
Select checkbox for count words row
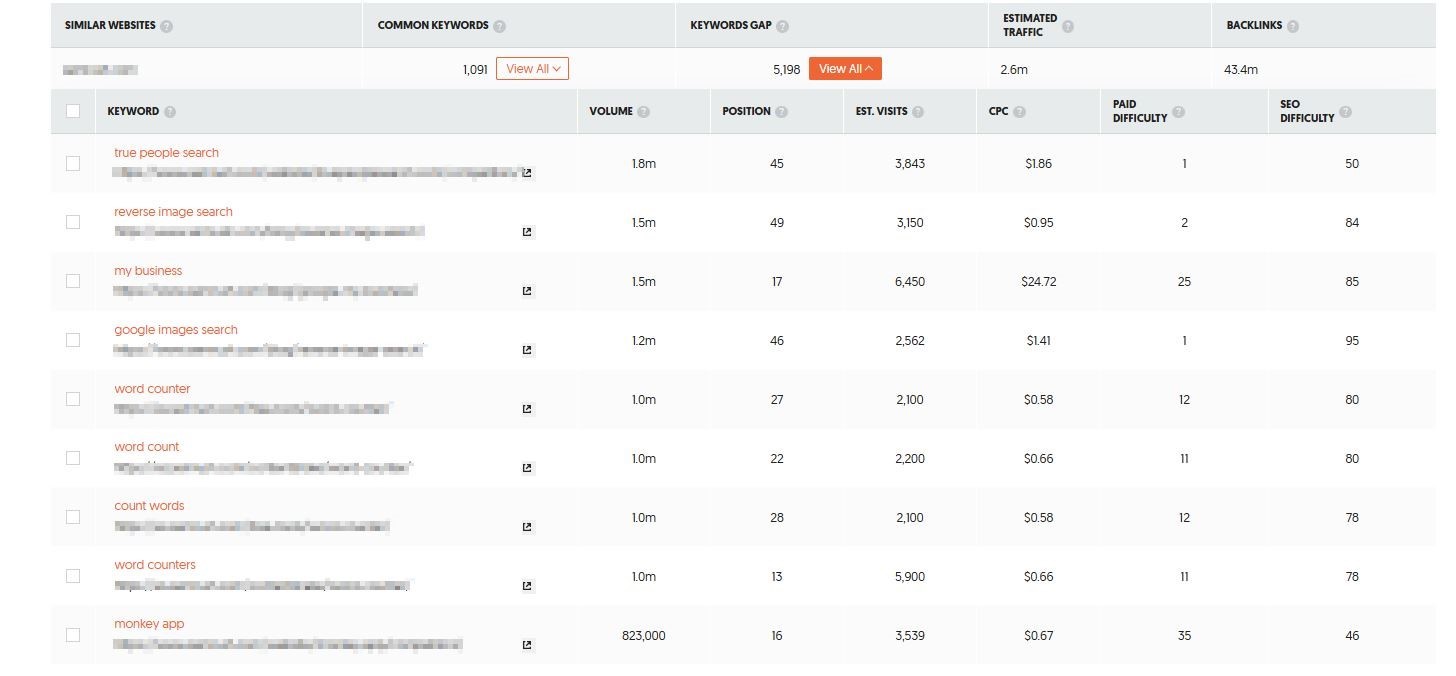point(73,517)
